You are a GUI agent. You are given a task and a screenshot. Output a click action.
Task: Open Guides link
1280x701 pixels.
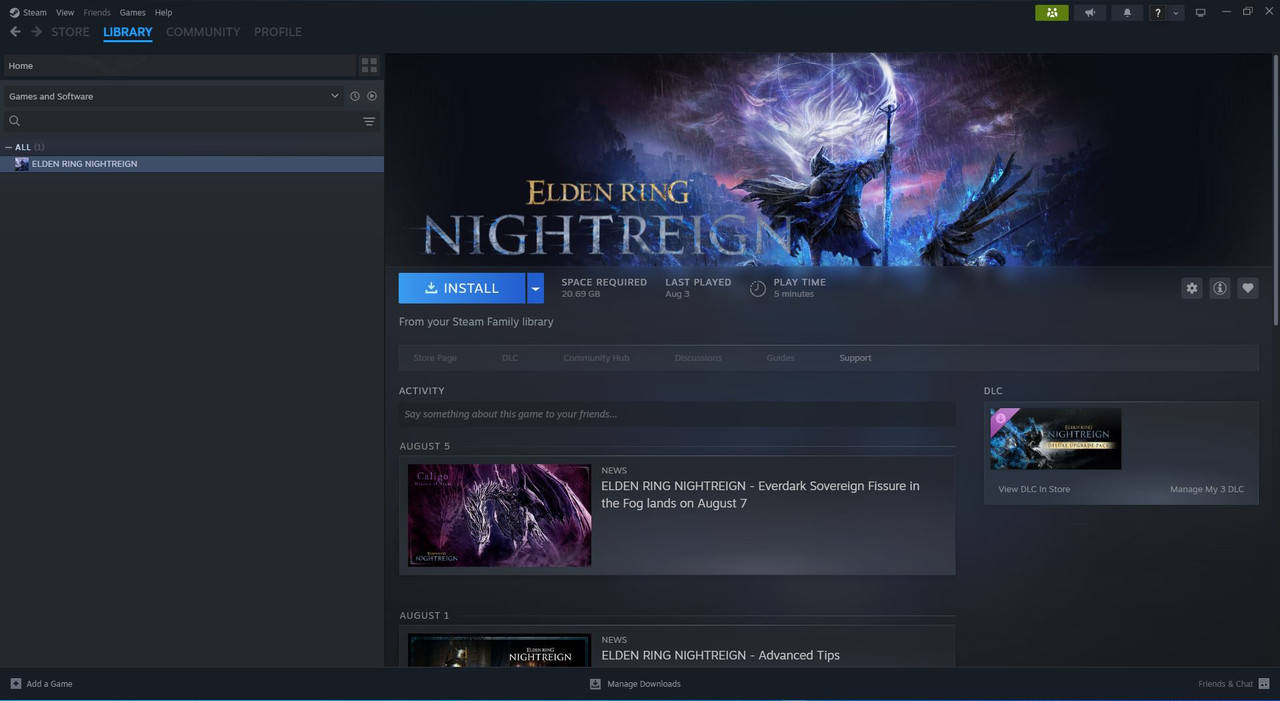point(781,358)
